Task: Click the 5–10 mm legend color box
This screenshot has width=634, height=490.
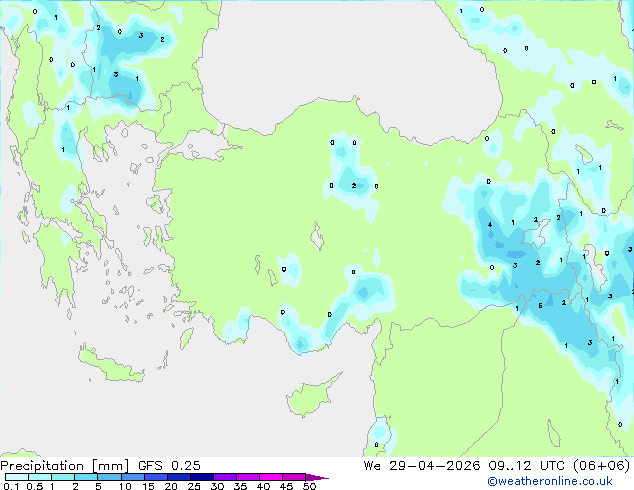Action: click(109, 477)
